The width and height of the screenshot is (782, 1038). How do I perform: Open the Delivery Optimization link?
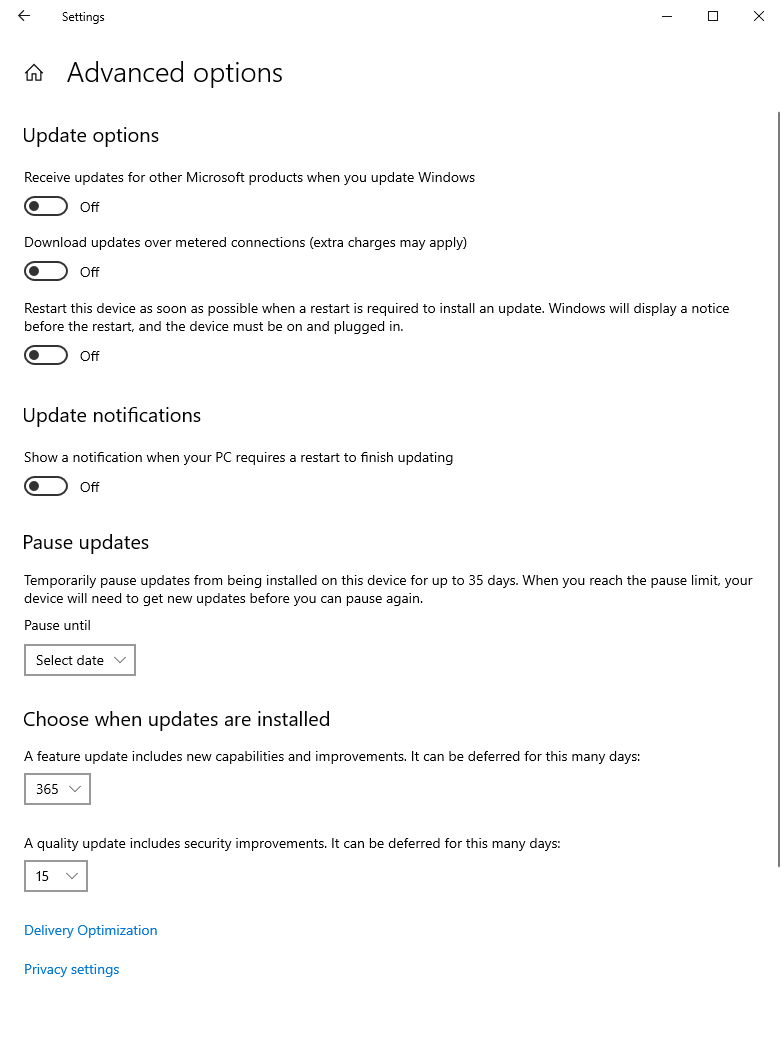click(91, 930)
